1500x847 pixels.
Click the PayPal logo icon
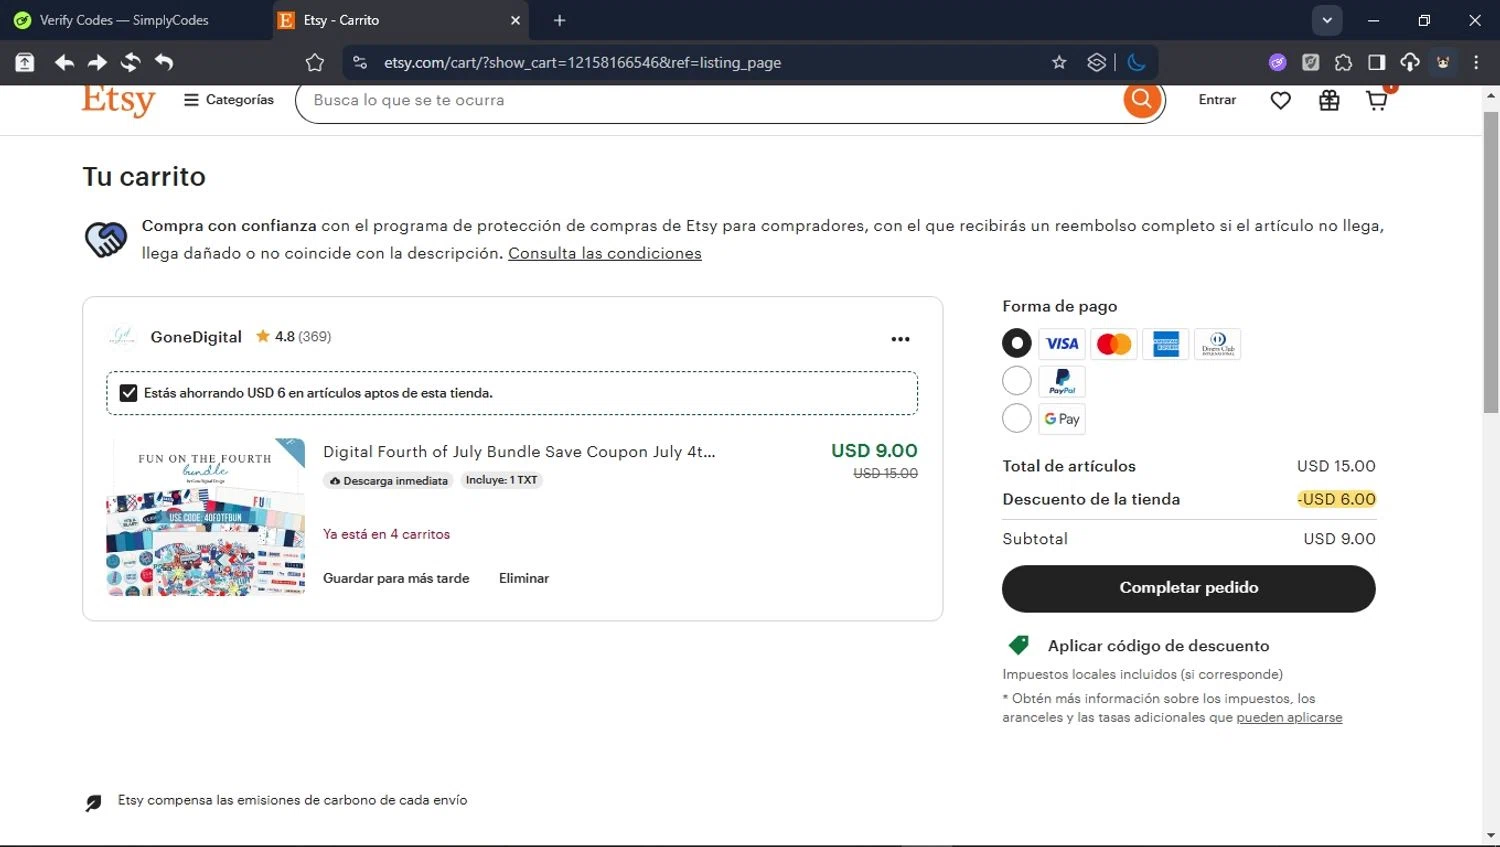pyautogui.click(x=1062, y=381)
